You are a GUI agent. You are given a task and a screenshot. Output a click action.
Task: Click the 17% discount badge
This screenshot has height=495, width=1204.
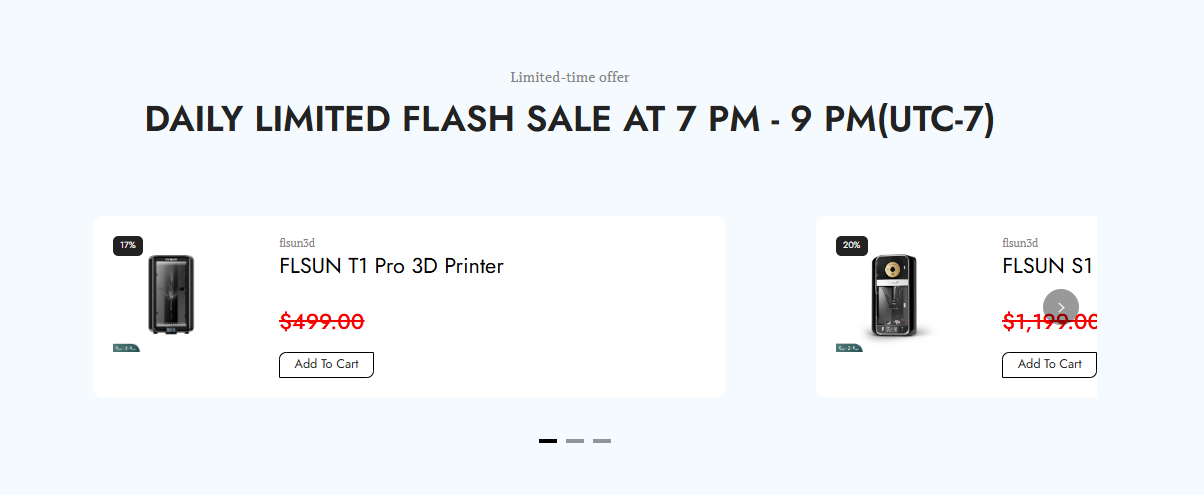[x=127, y=245]
